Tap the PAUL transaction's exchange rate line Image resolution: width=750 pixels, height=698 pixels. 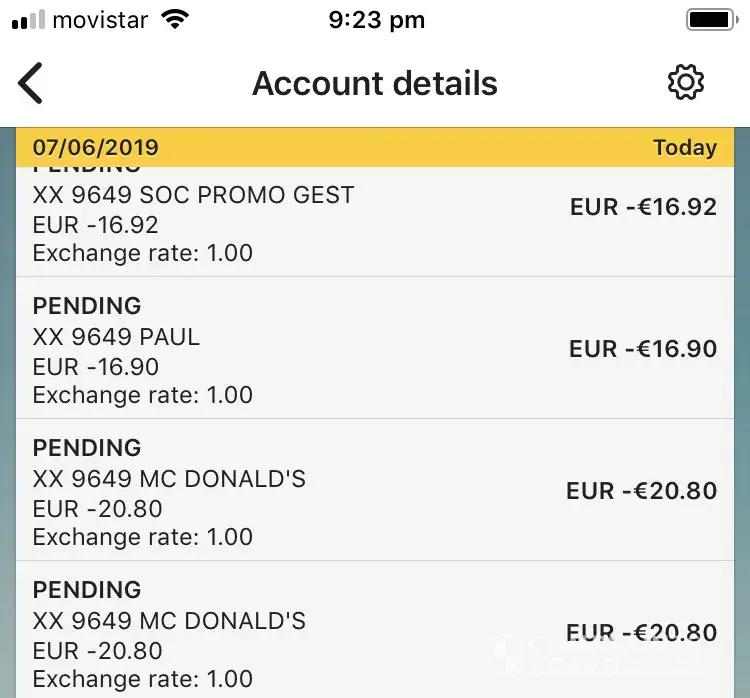(143, 395)
